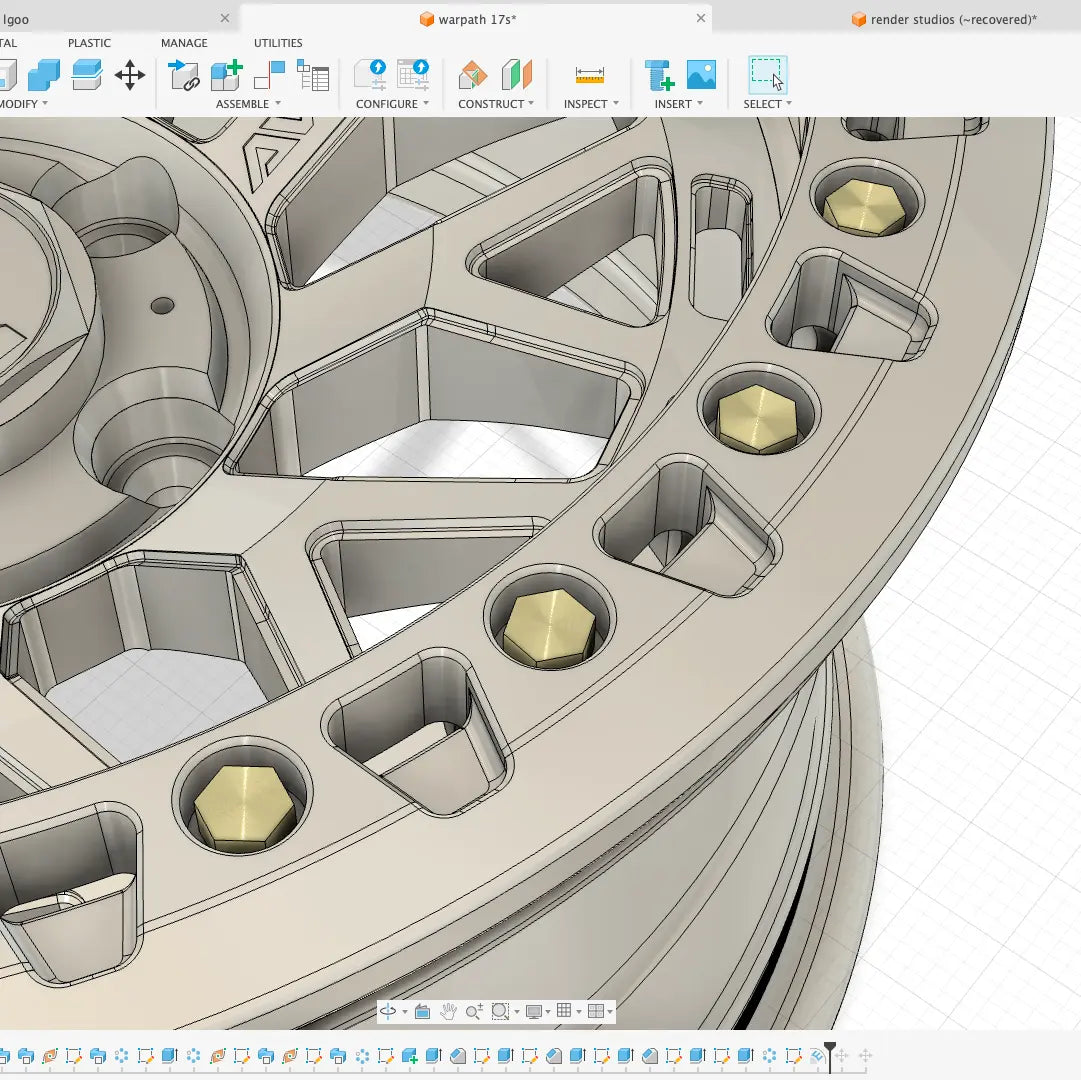Viewport: 1081px width, 1080px height.
Task: Toggle grid visibility from the navigation bar
Action: pos(565,1011)
